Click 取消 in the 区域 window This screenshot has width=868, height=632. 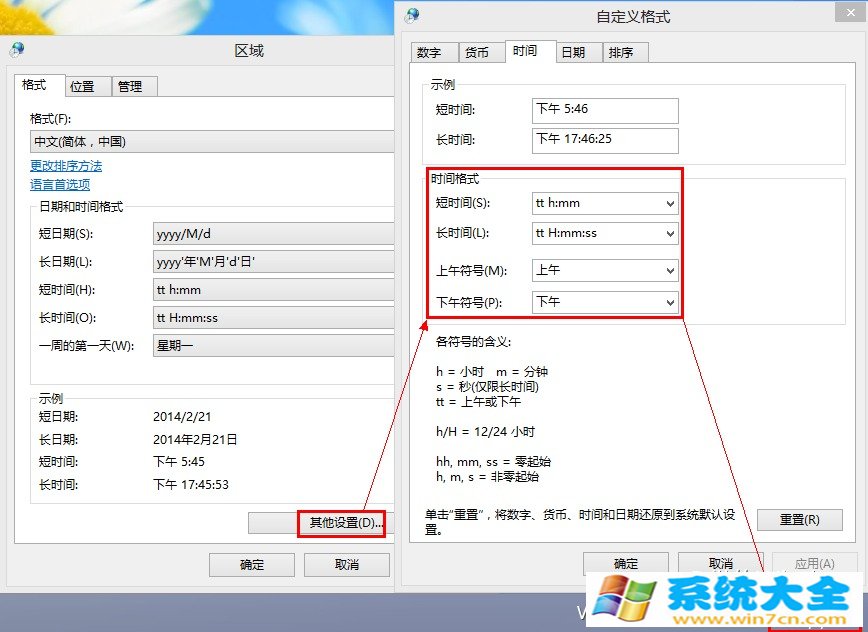tap(347, 564)
